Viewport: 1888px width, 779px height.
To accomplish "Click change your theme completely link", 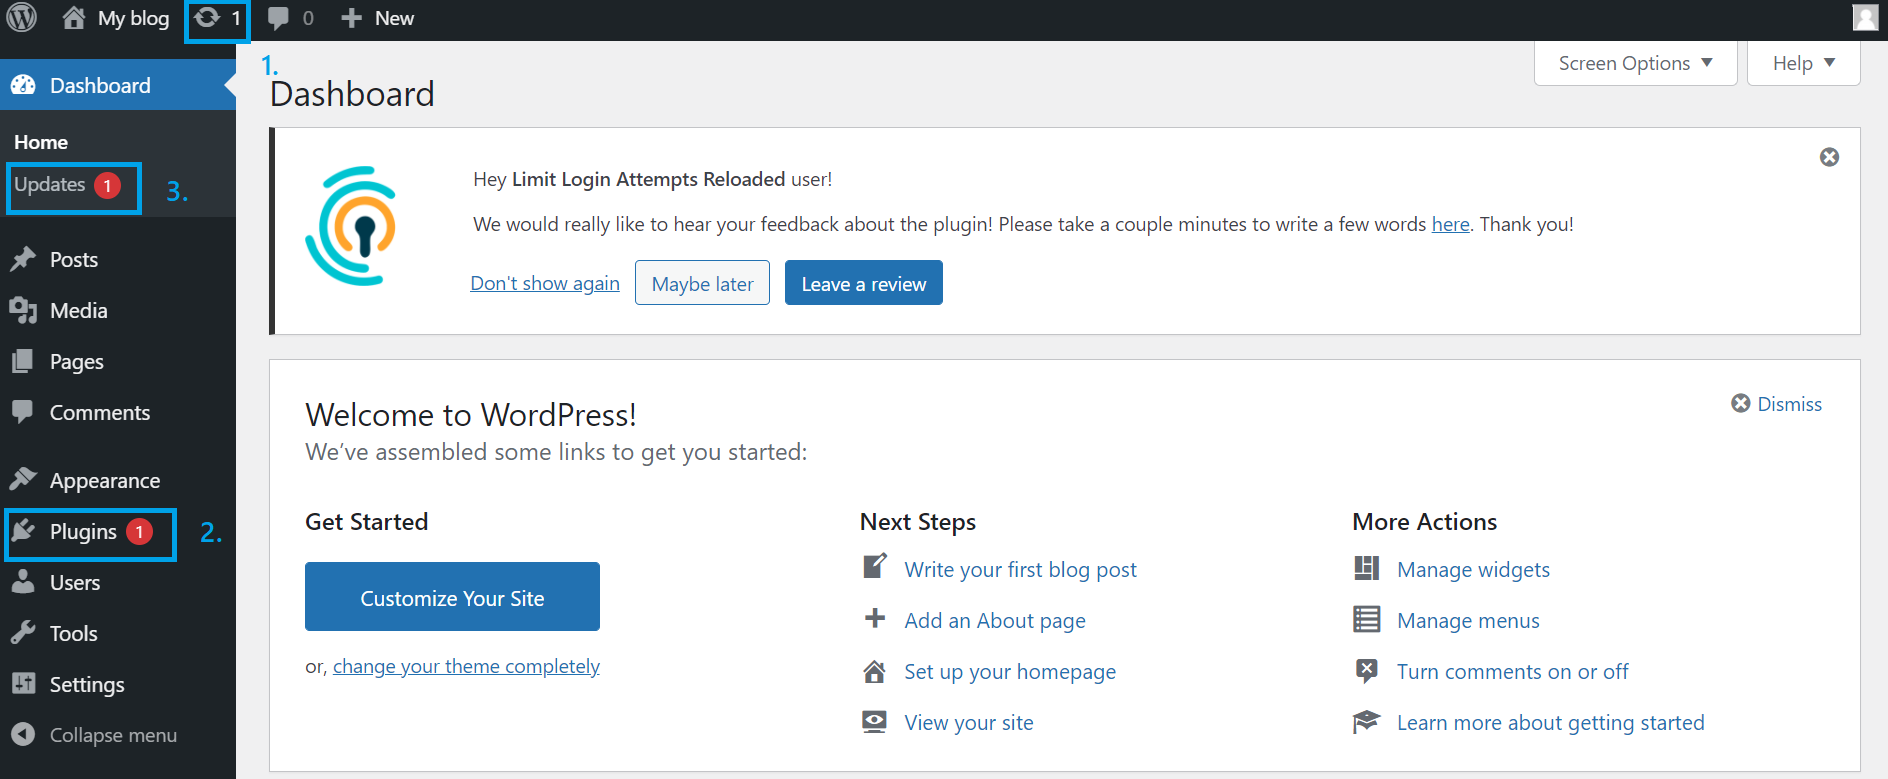I will click(466, 666).
